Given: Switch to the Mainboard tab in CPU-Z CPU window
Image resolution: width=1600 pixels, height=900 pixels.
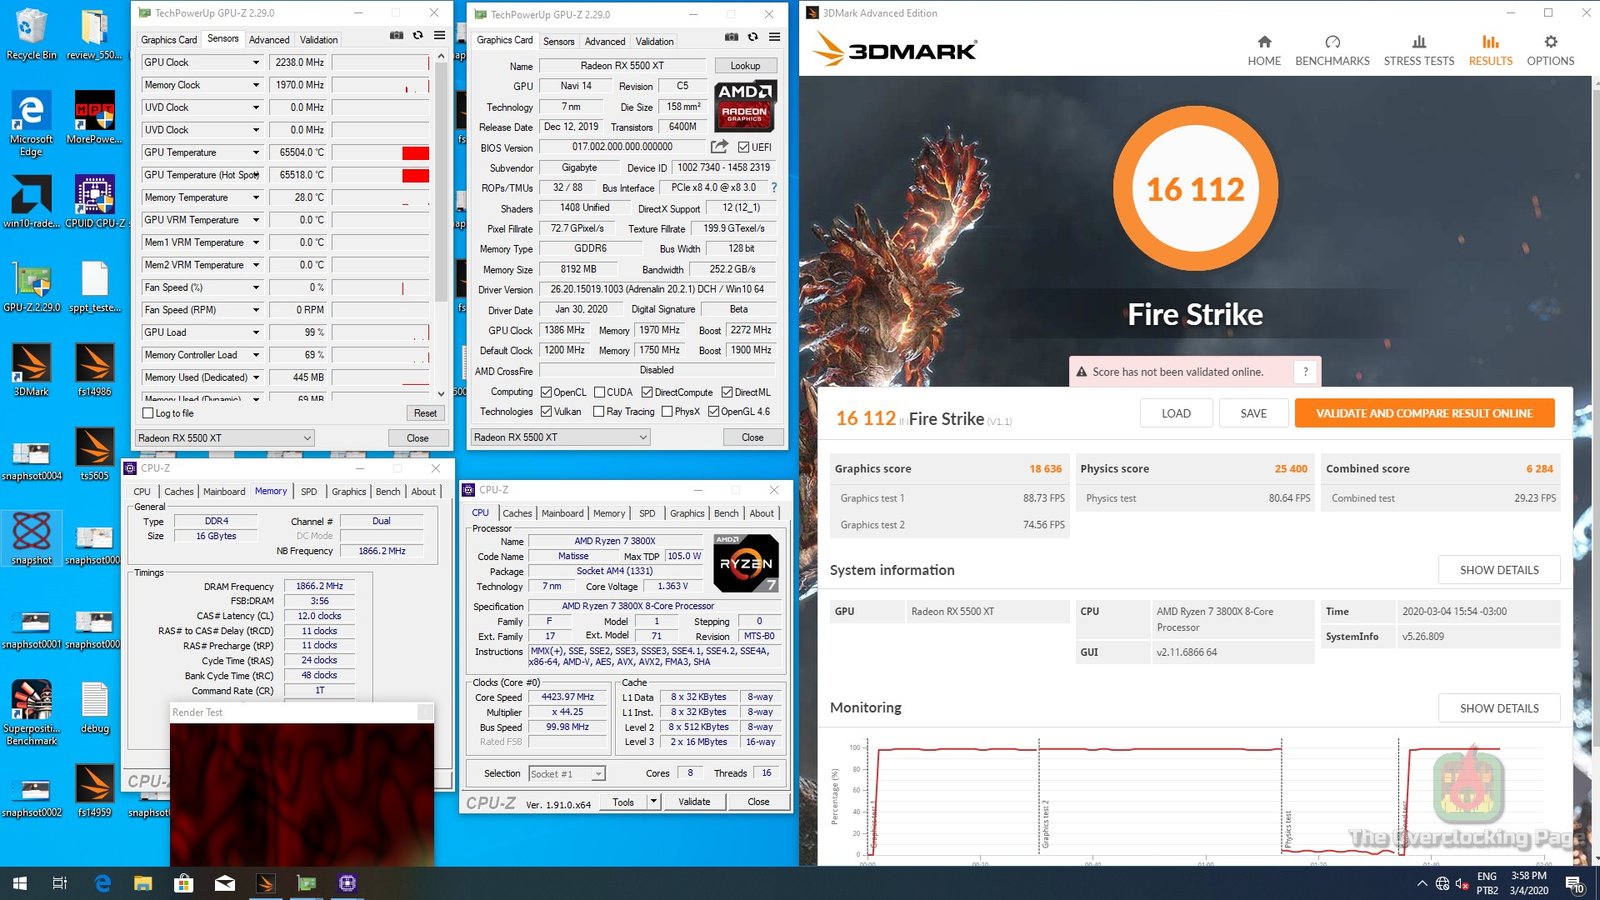Looking at the screenshot, I should pos(562,513).
